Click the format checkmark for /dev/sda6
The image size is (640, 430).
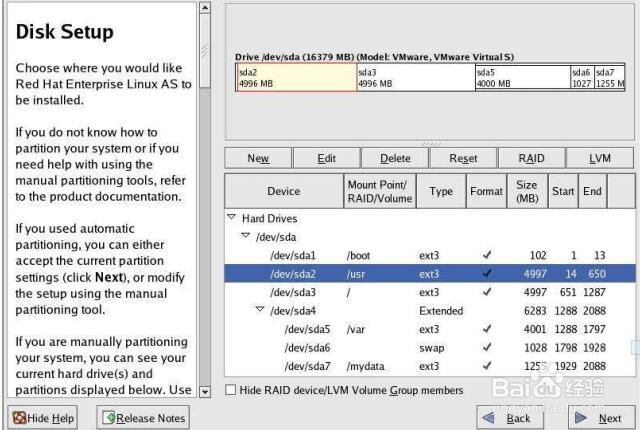[487, 348]
